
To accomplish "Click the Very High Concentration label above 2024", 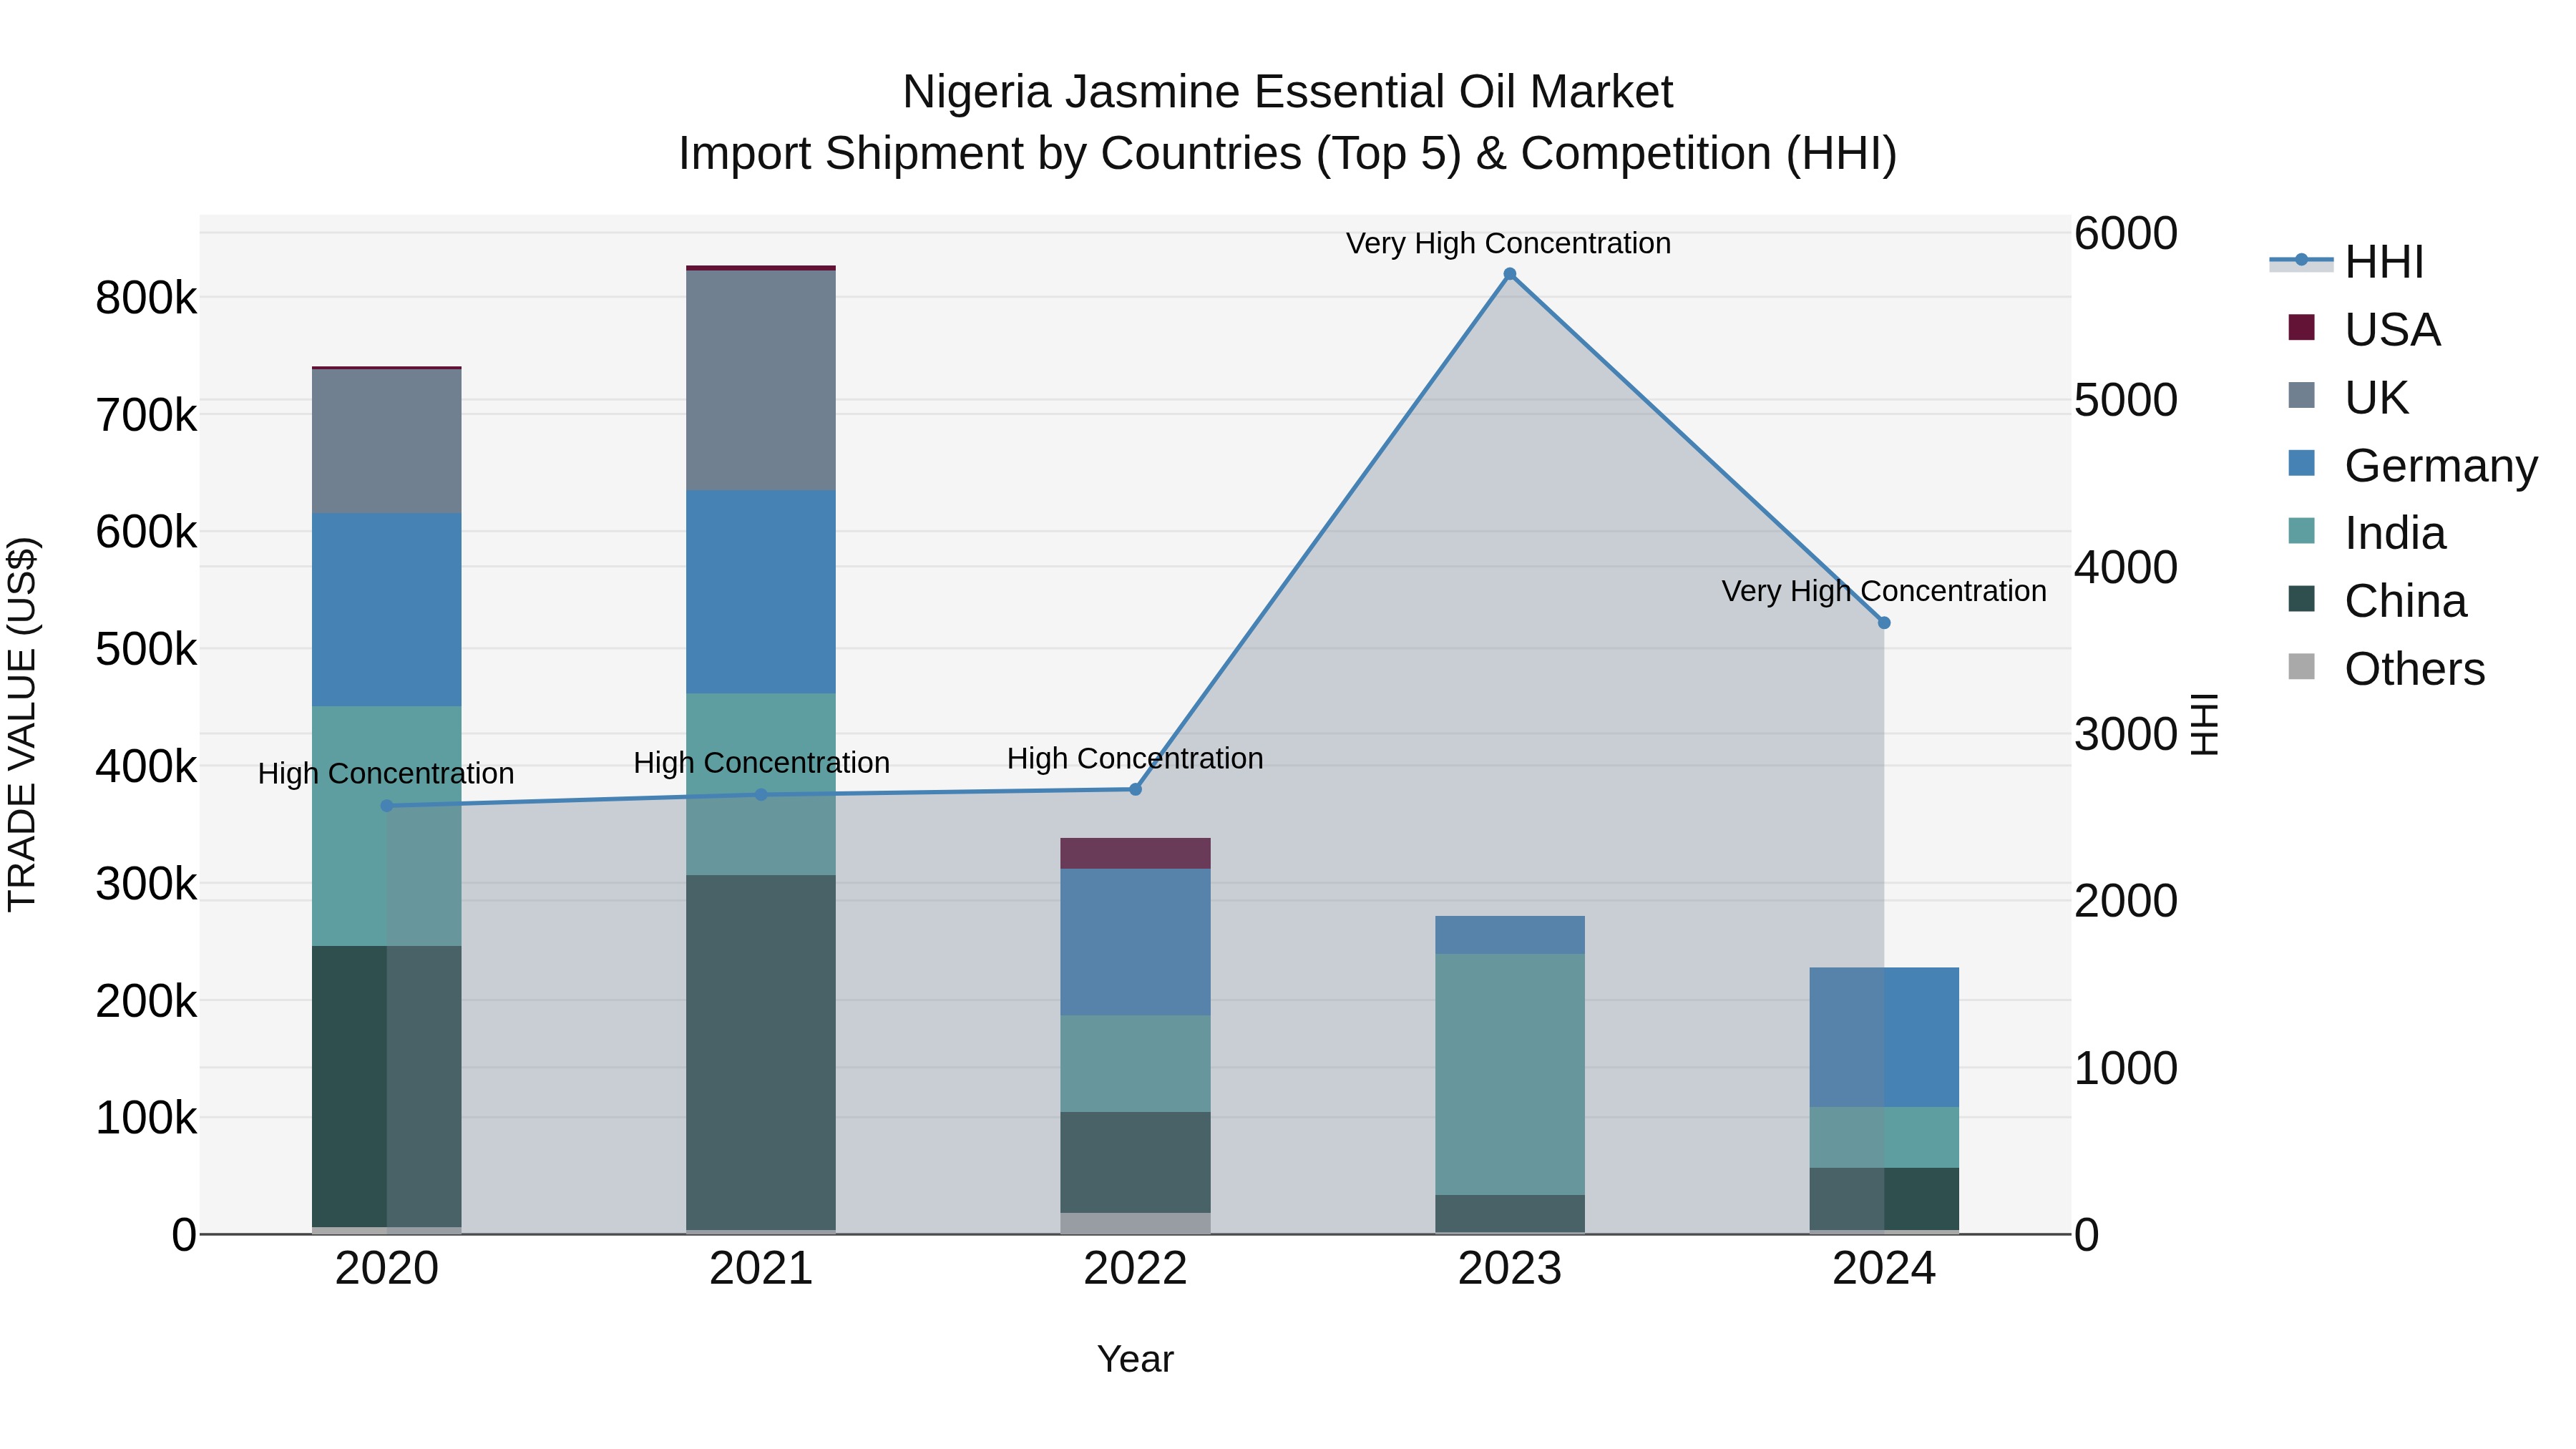I will point(1884,591).
